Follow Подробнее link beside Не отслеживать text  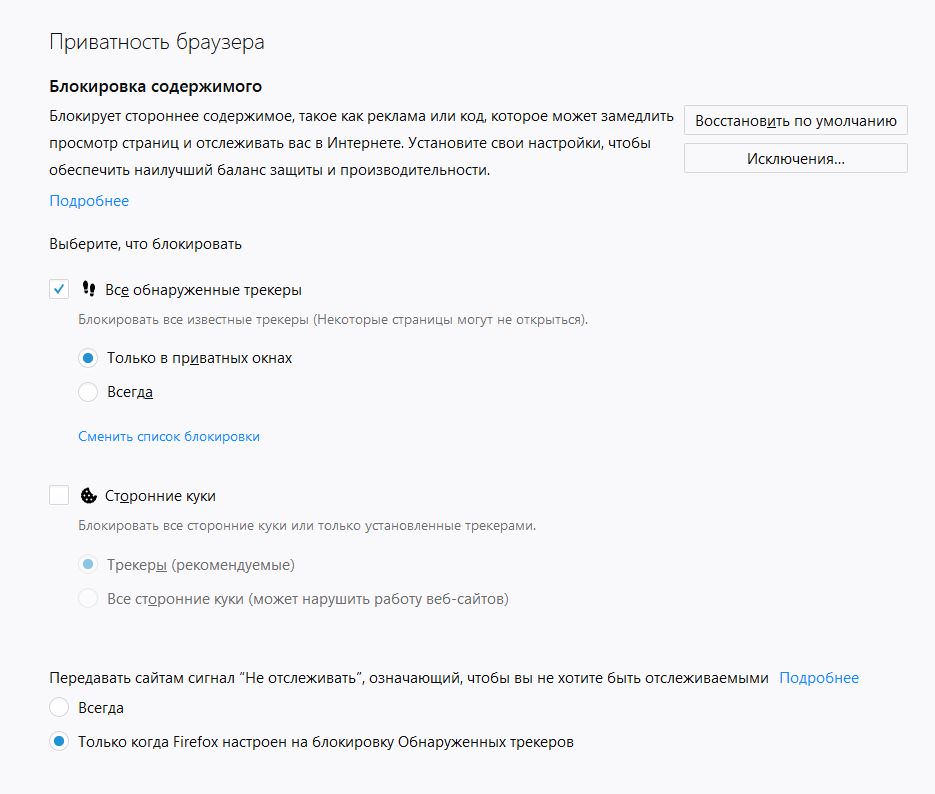click(x=818, y=678)
